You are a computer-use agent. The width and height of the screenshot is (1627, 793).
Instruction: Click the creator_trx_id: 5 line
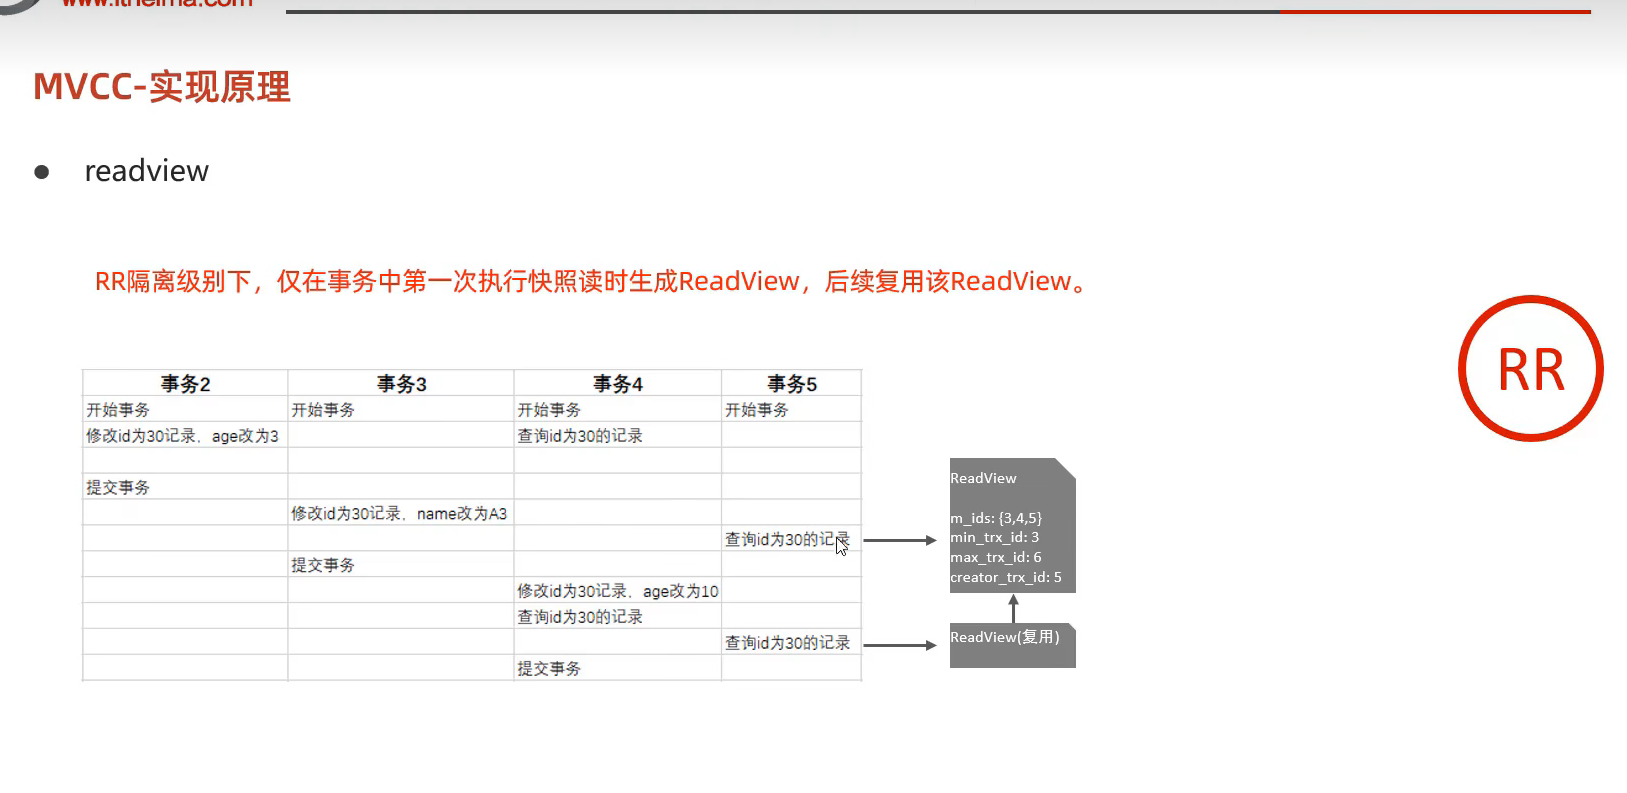1006,577
